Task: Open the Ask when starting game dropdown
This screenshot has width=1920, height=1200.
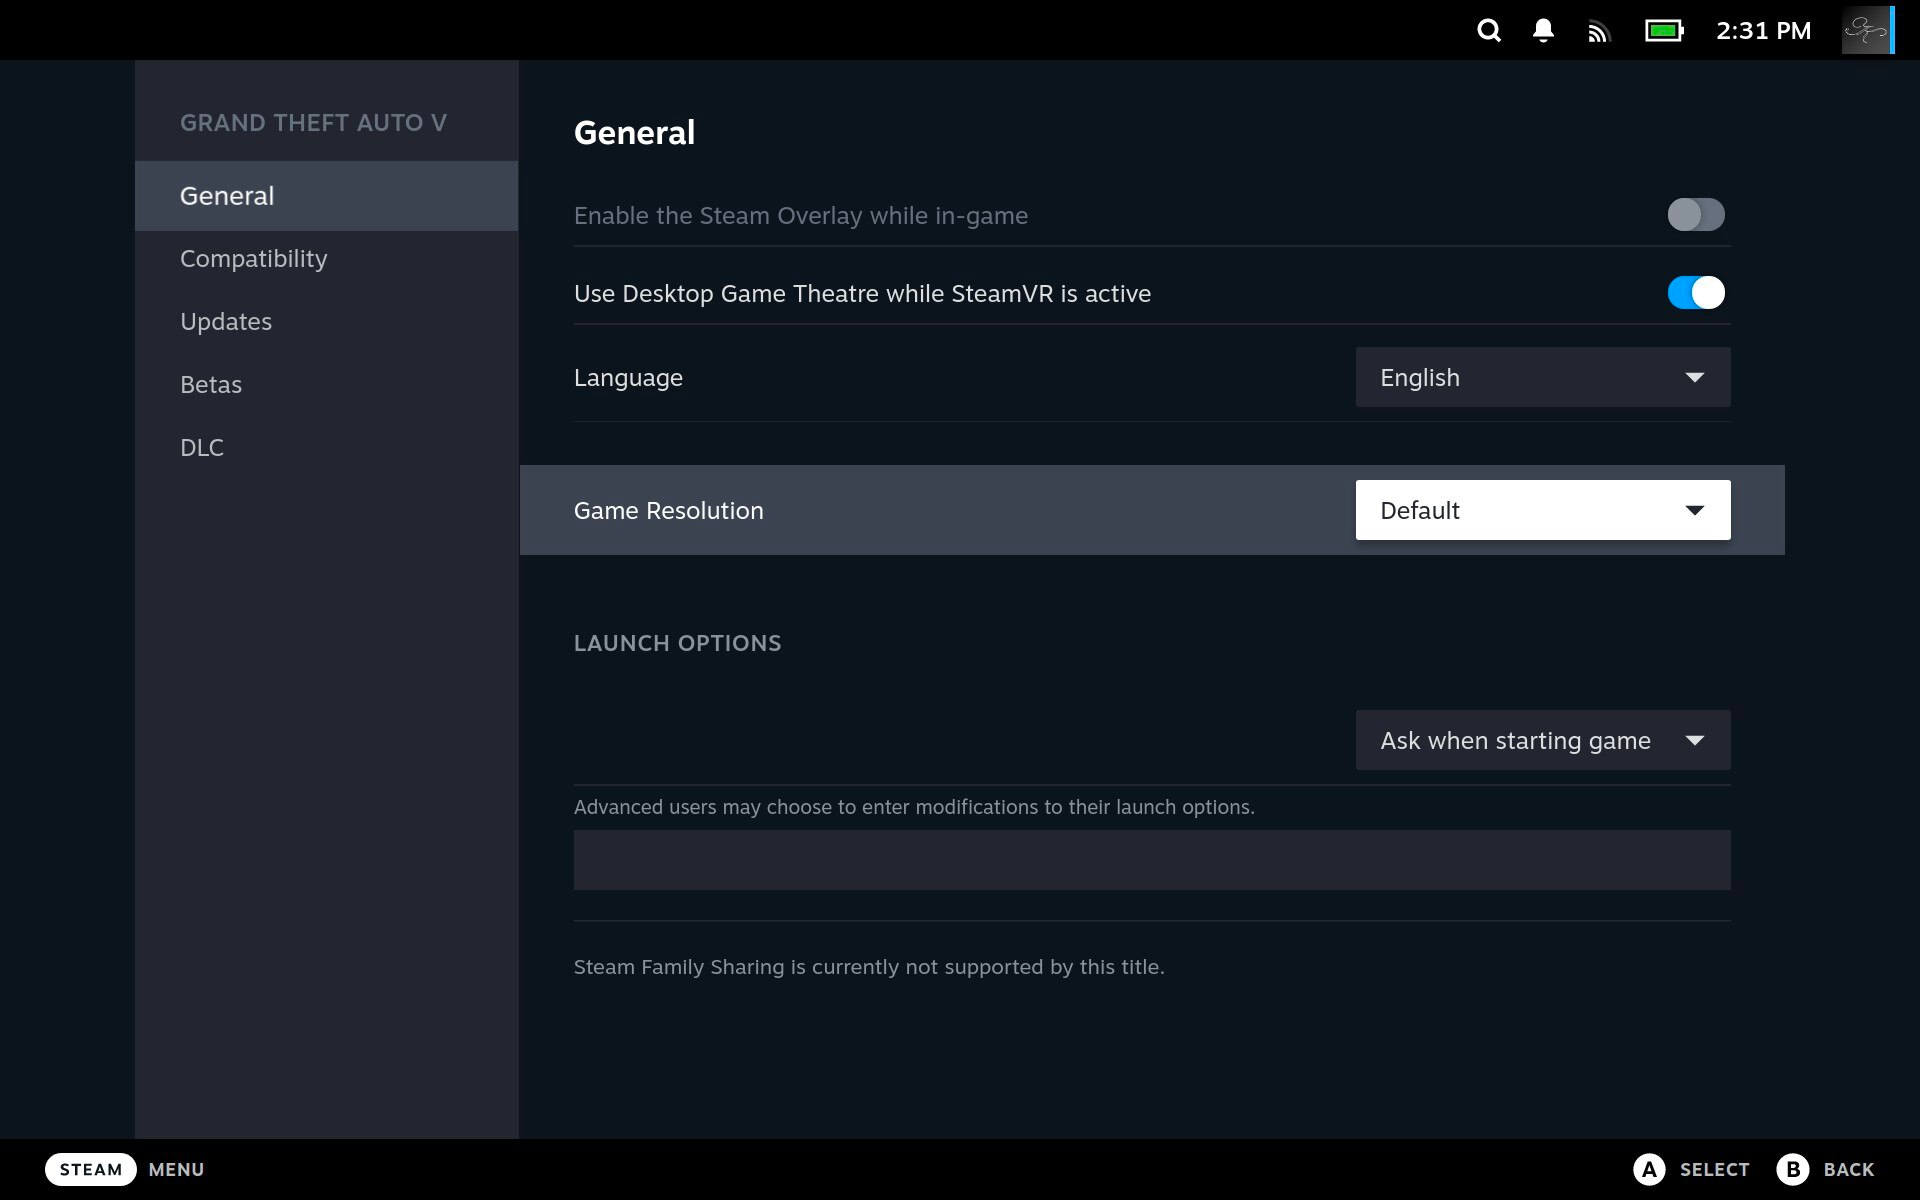Action: (x=1543, y=740)
